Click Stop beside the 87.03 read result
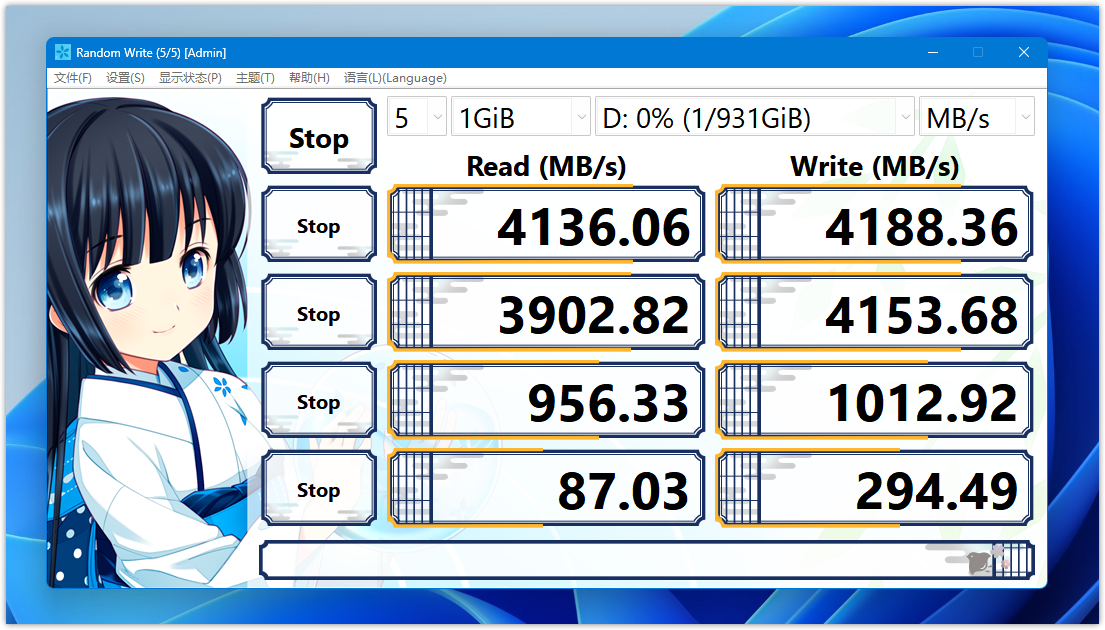1105x630 pixels. (318, 491)
